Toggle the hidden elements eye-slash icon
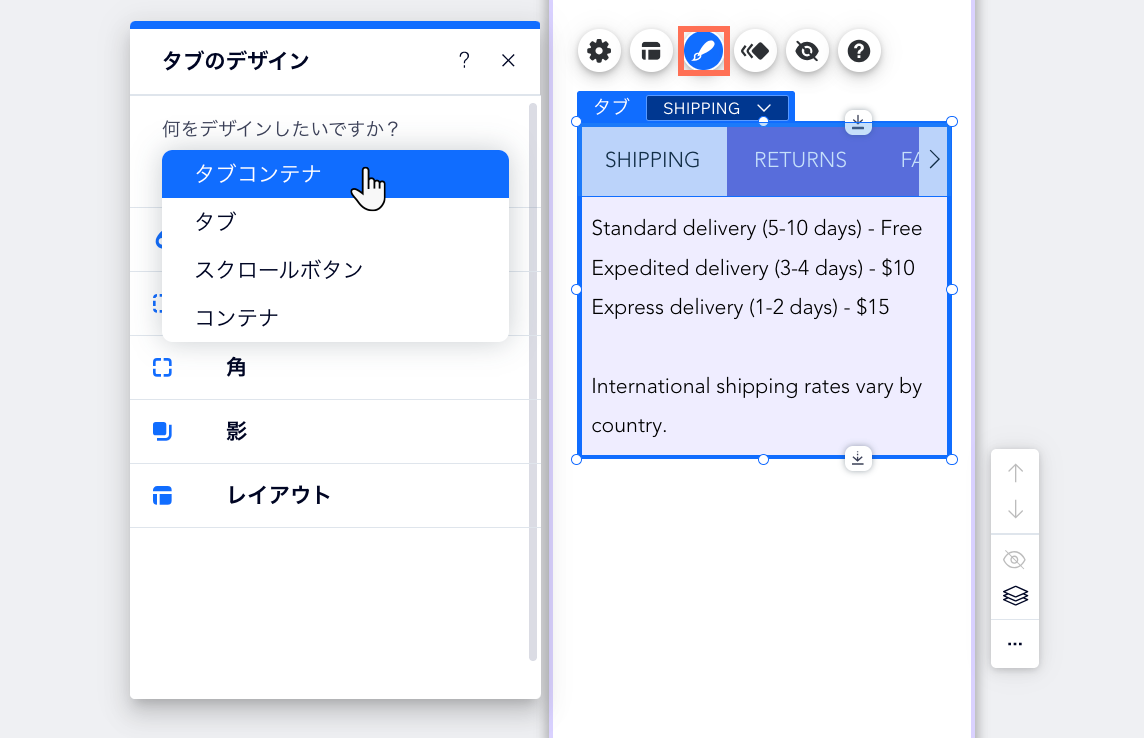The image size is (1144, 738). 807,51
